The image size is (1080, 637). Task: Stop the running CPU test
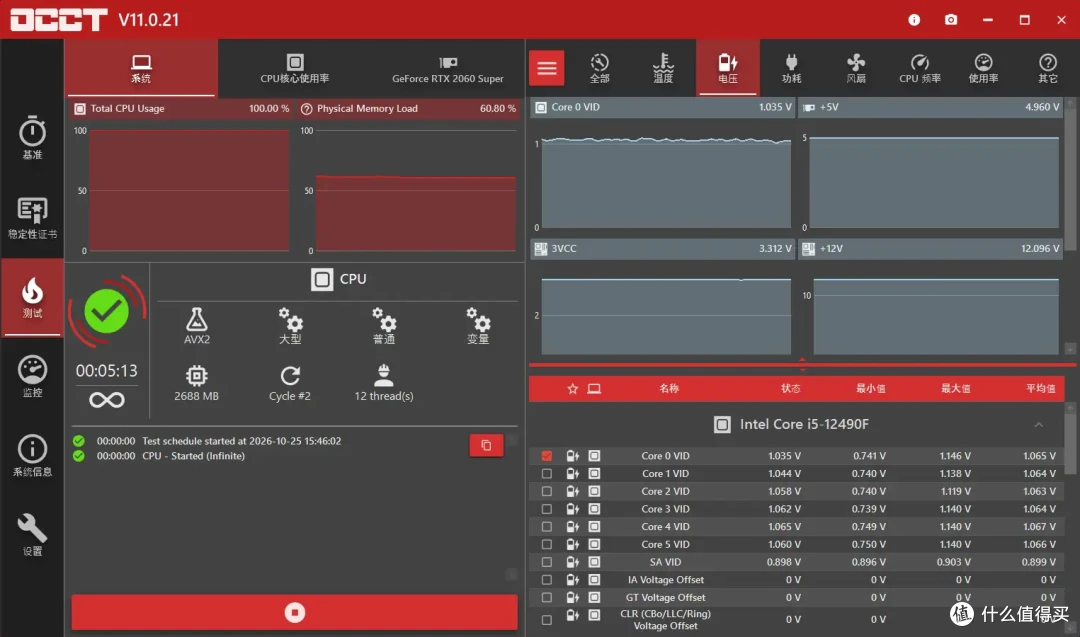(x=295, y=612)
